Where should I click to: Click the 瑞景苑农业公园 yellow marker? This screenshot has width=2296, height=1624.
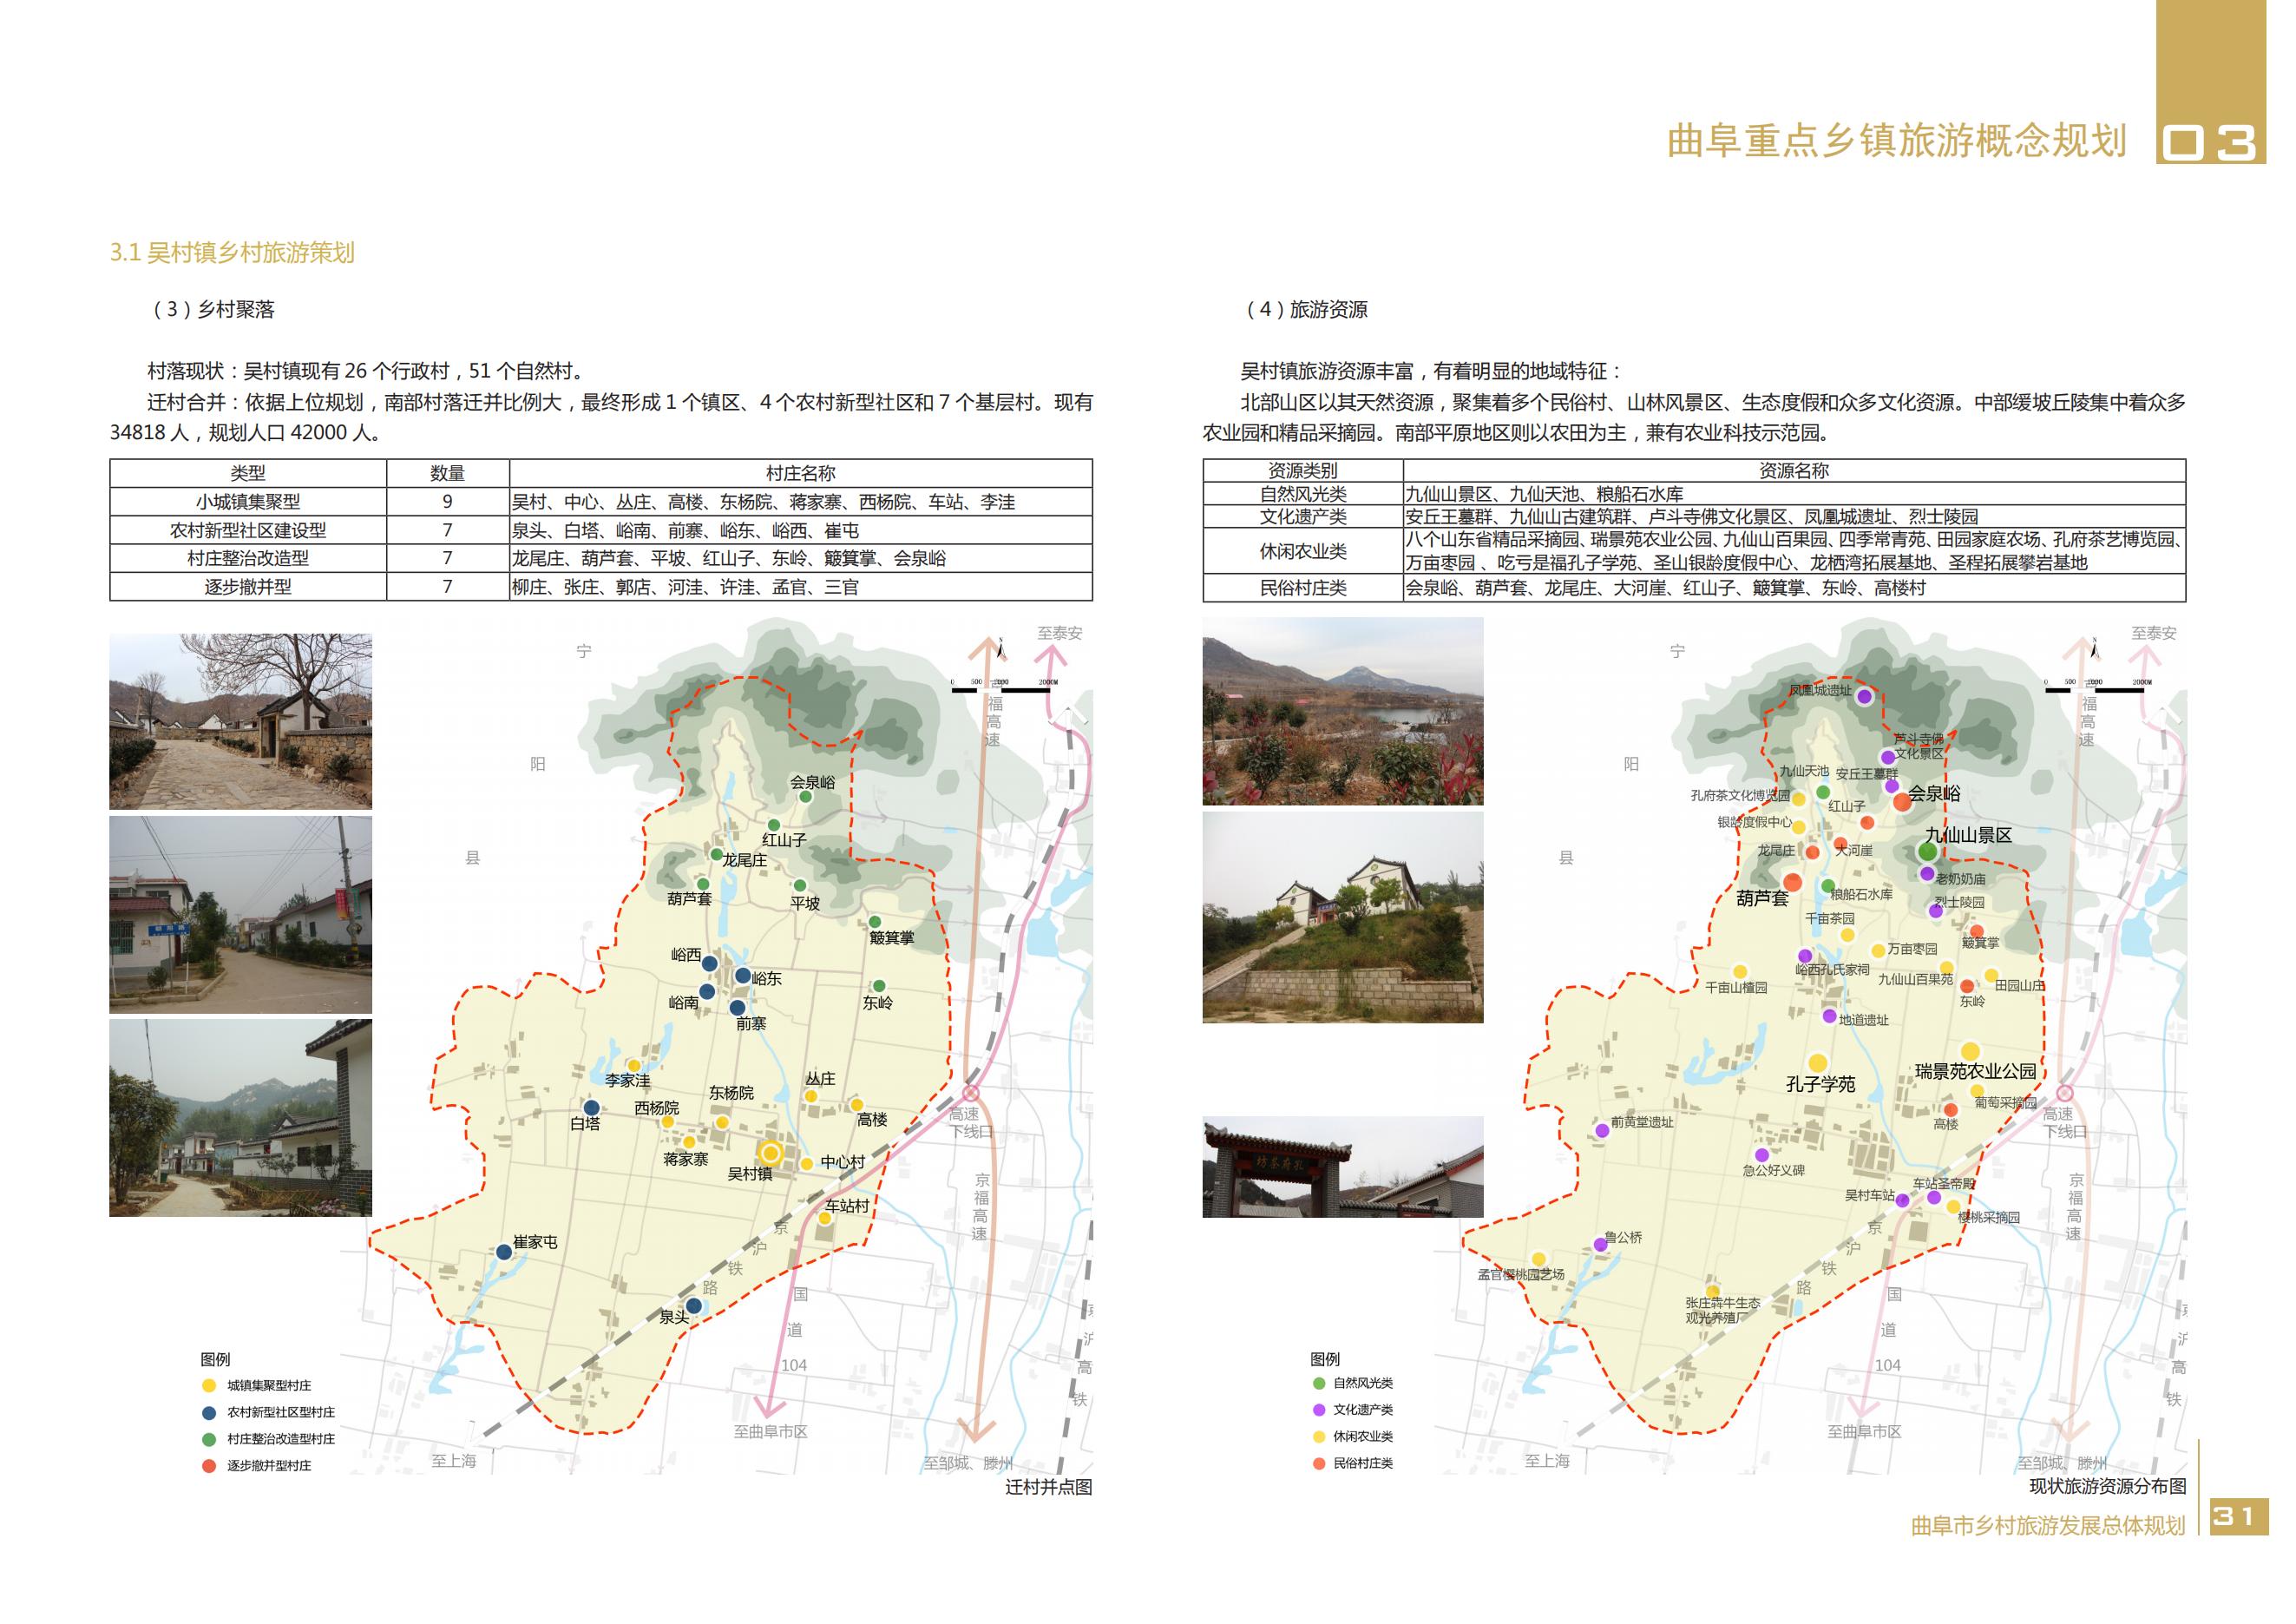pyautogui.click(x=1970, y=1051)
